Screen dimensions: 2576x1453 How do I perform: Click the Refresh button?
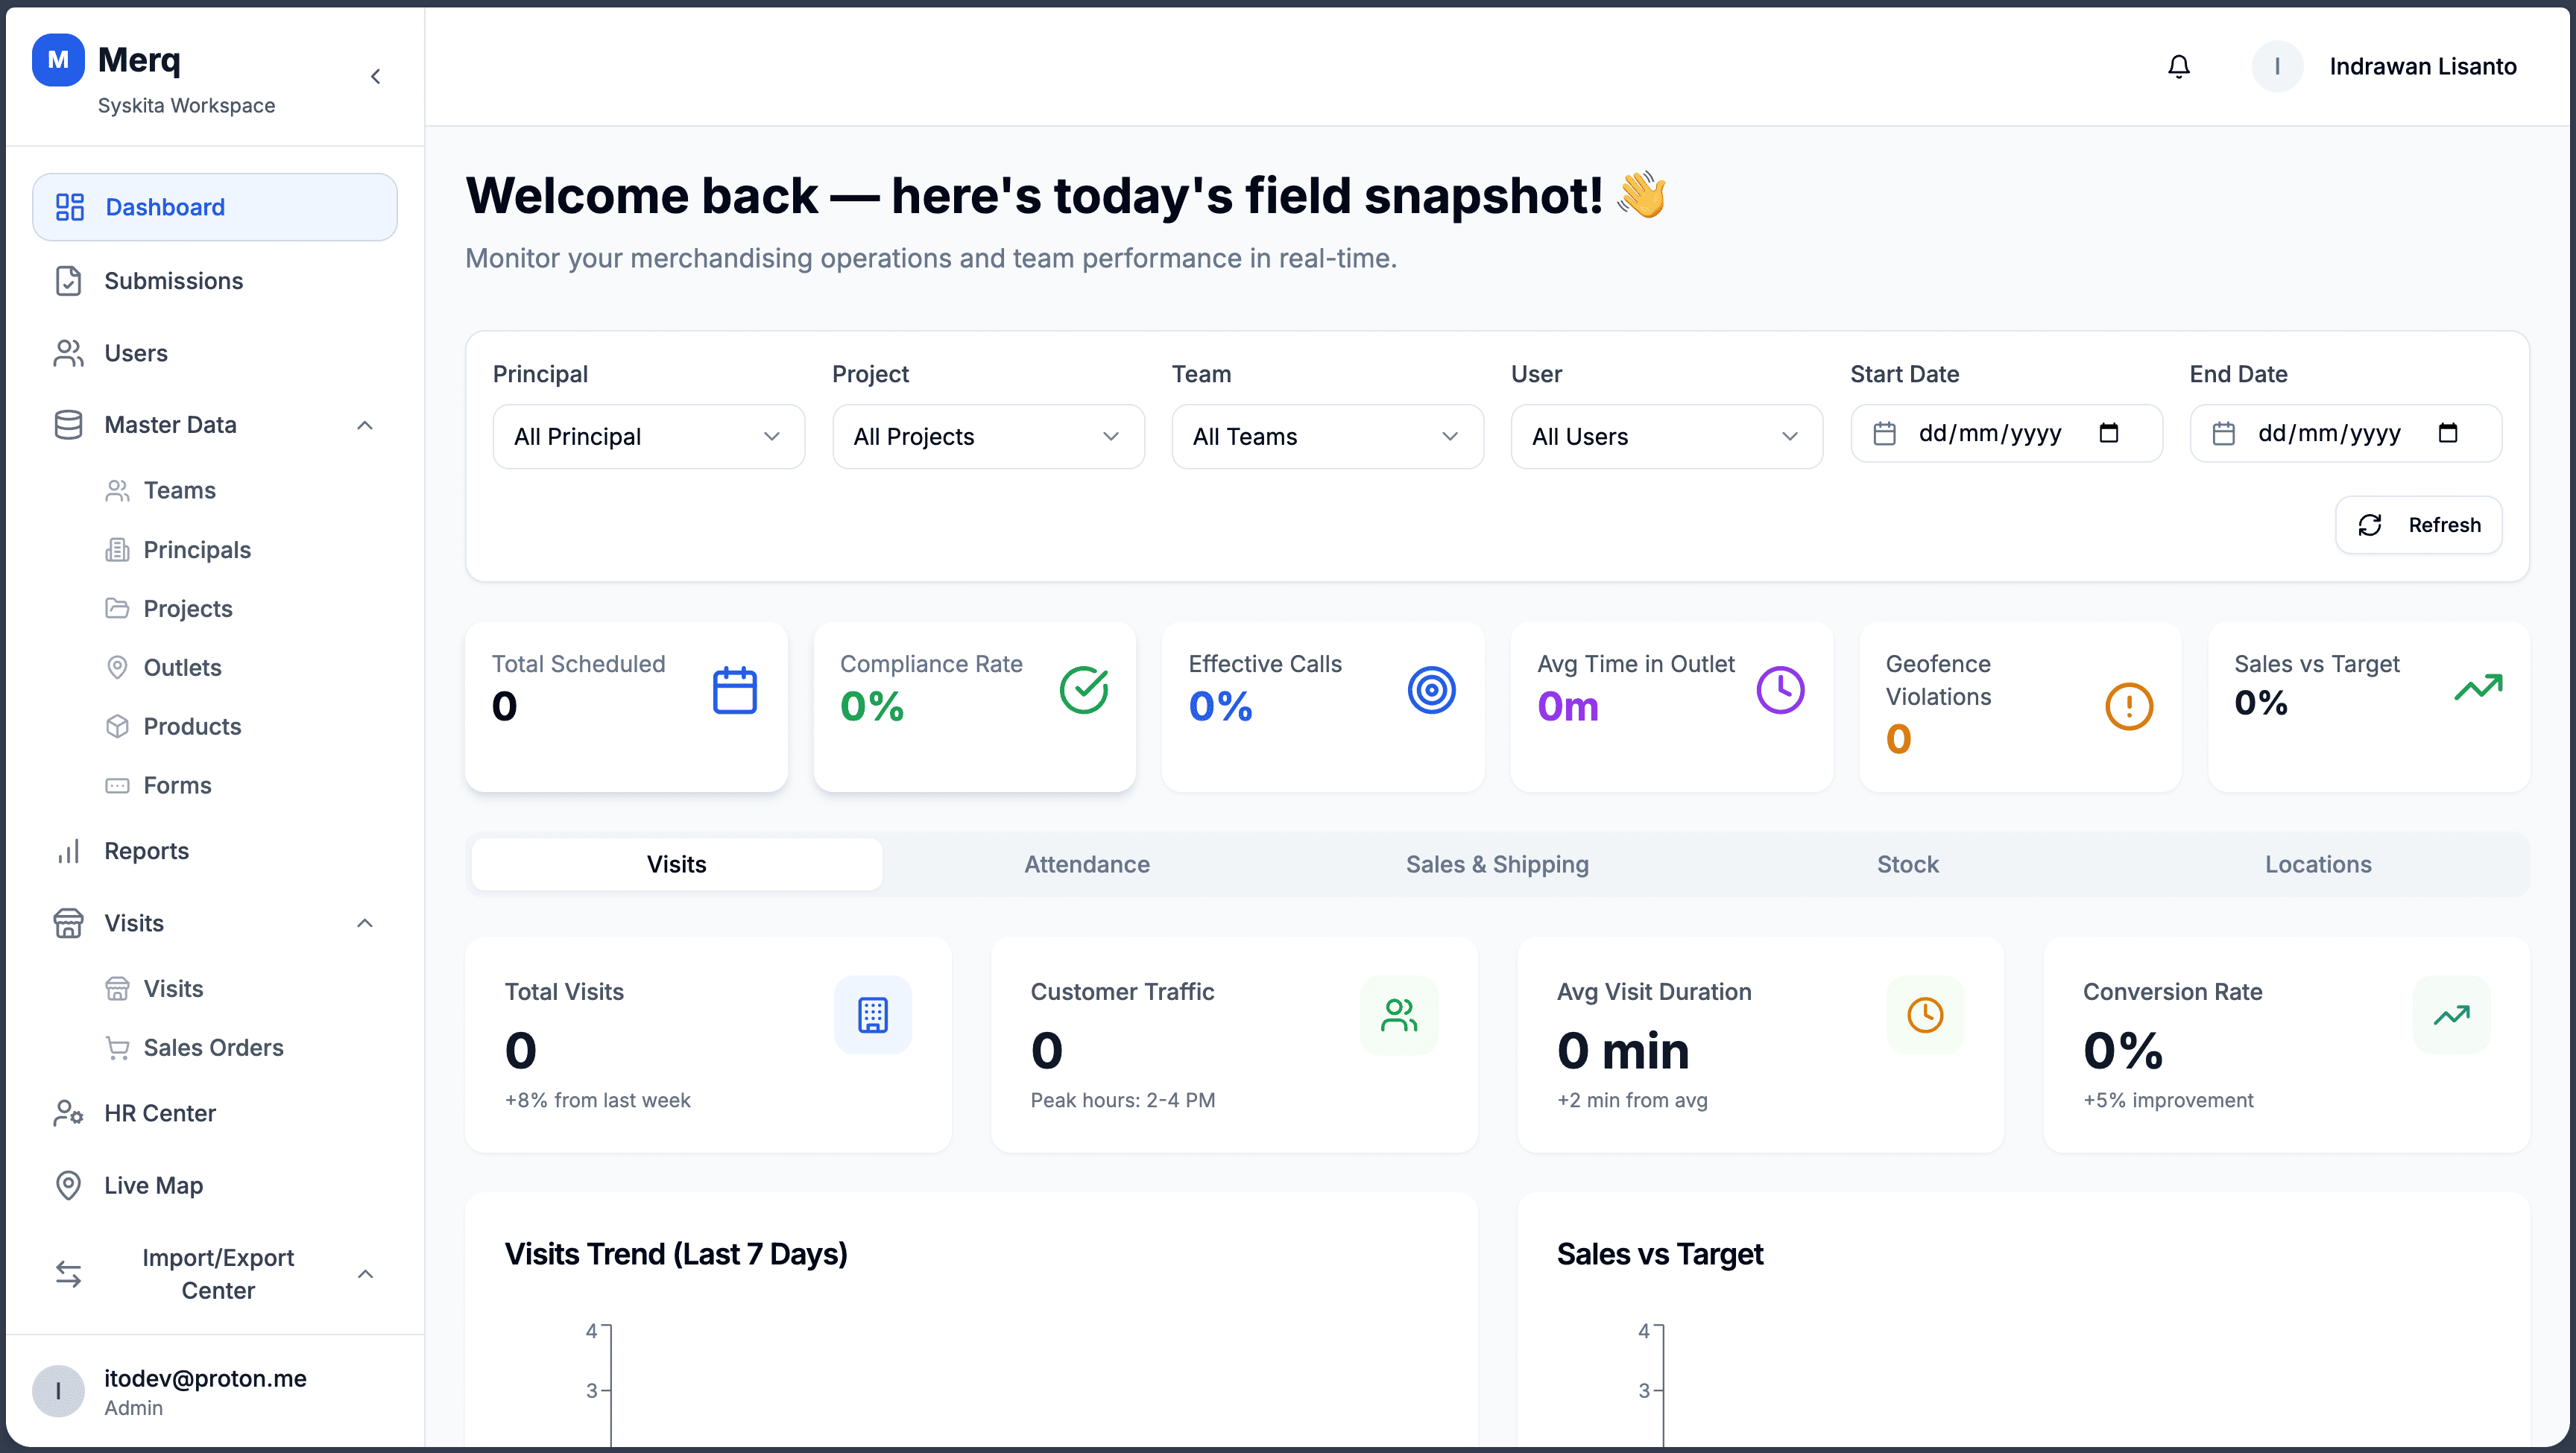(x=2418, y=524)
